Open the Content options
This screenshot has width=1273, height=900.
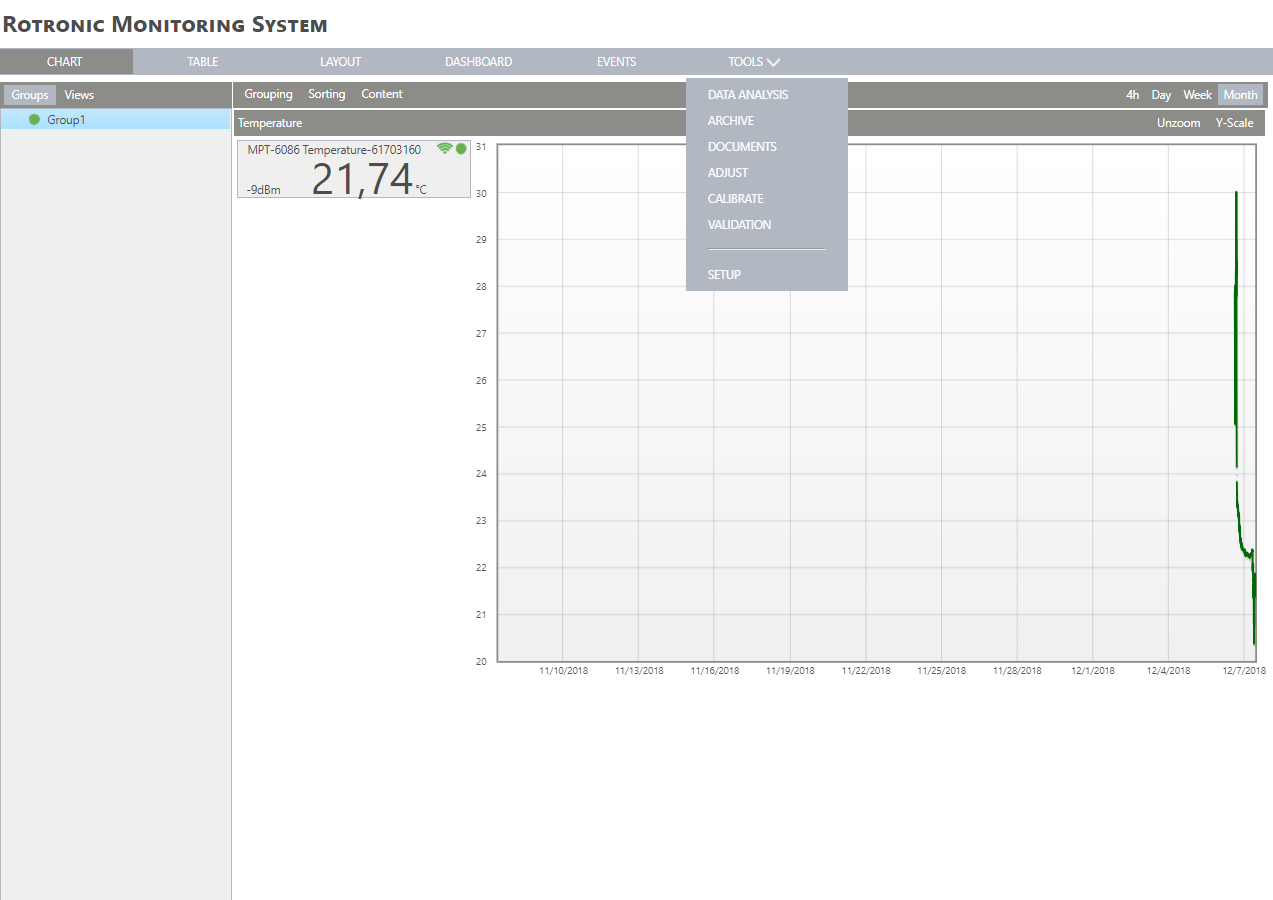[382, 94]
